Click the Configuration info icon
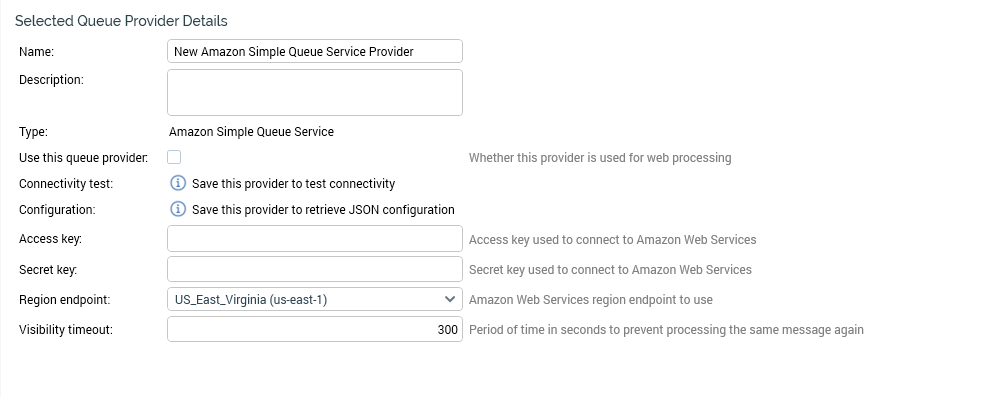This screenshot has height=397, width=990. pyautogui.click(x=178, y=209)
